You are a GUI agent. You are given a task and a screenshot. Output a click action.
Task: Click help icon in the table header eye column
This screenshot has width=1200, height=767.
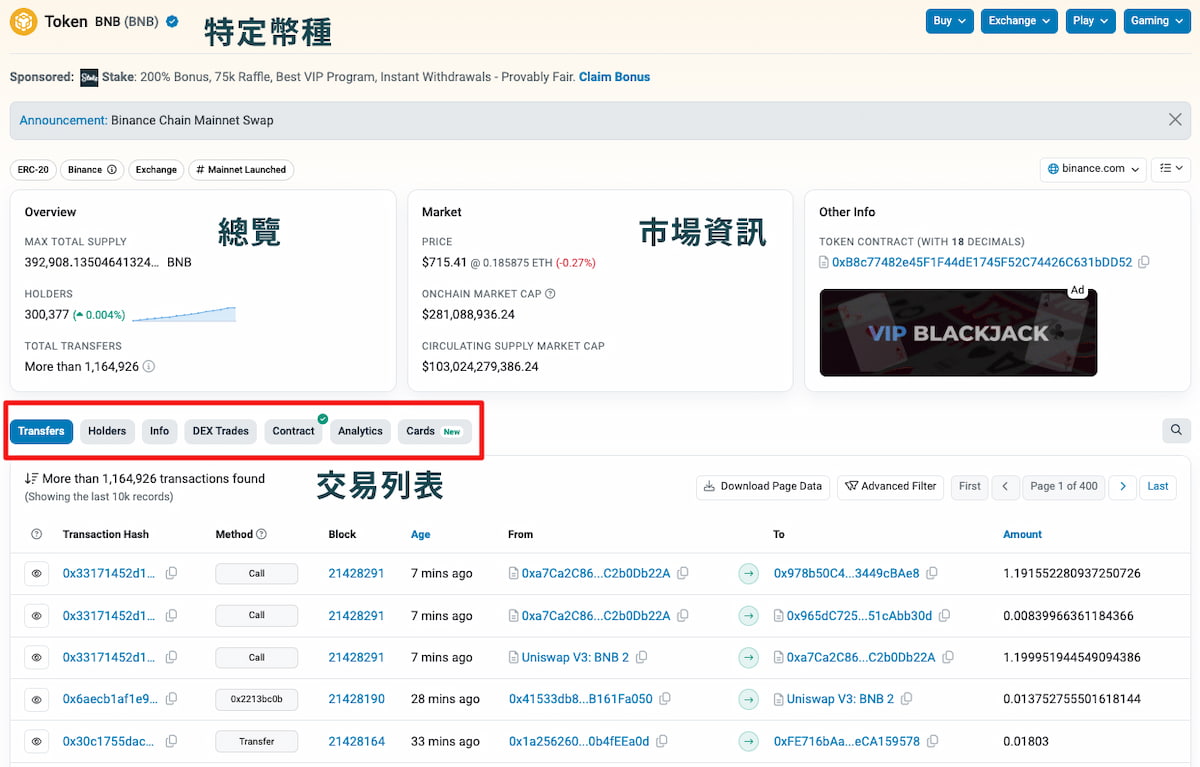click(37, 535)
